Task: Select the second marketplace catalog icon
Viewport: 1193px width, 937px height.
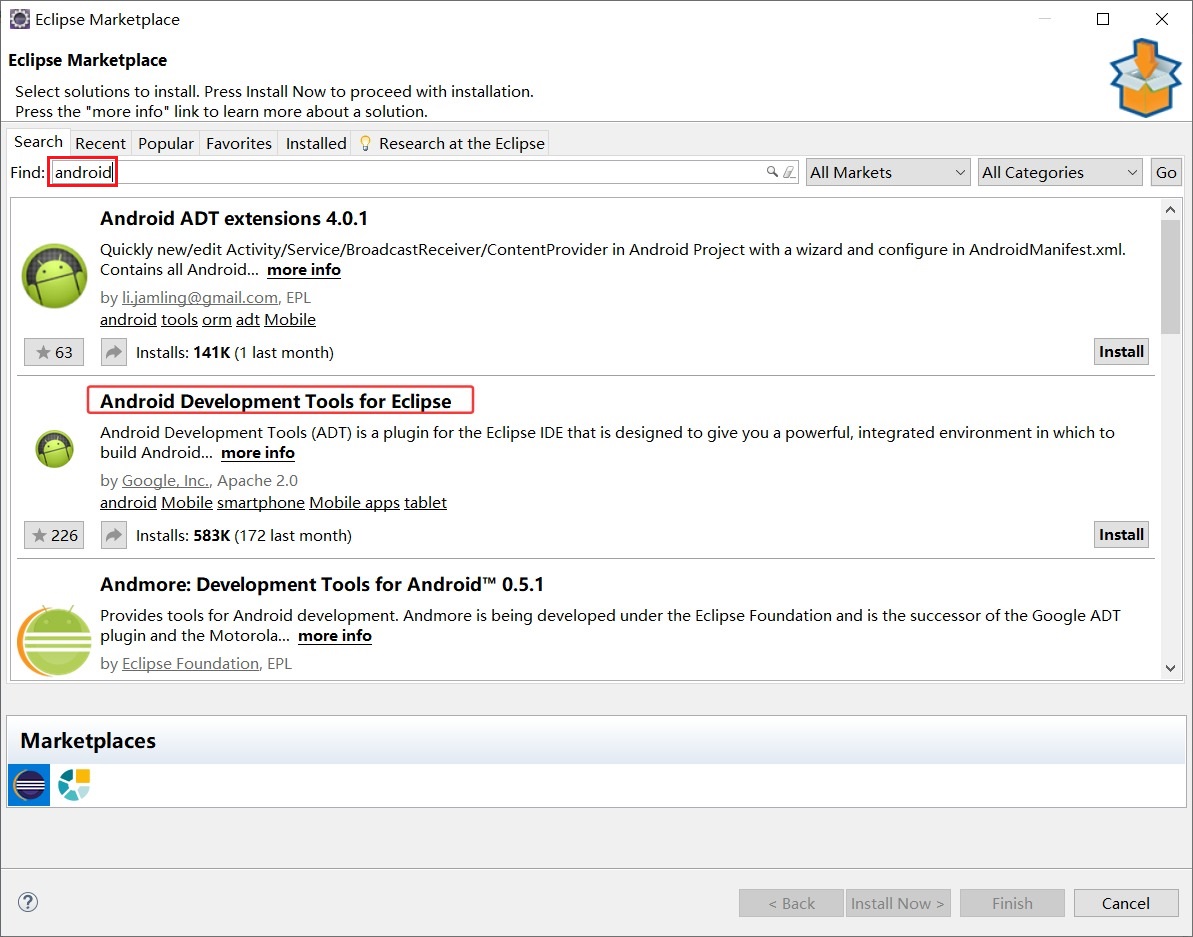Action: [x=74, y=785]
